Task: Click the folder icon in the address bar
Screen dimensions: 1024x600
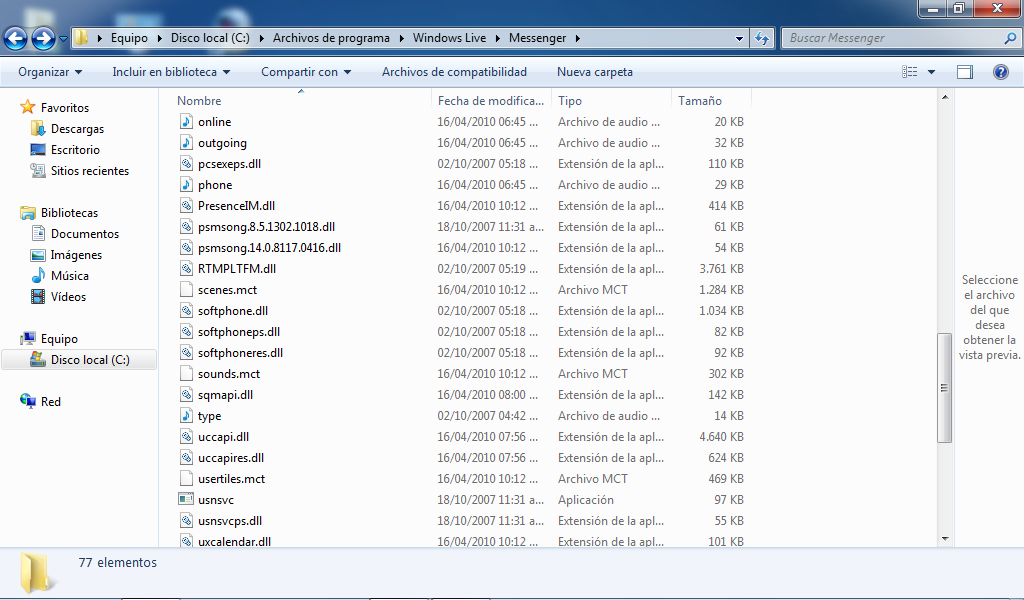Action: (x=81, y=38)
